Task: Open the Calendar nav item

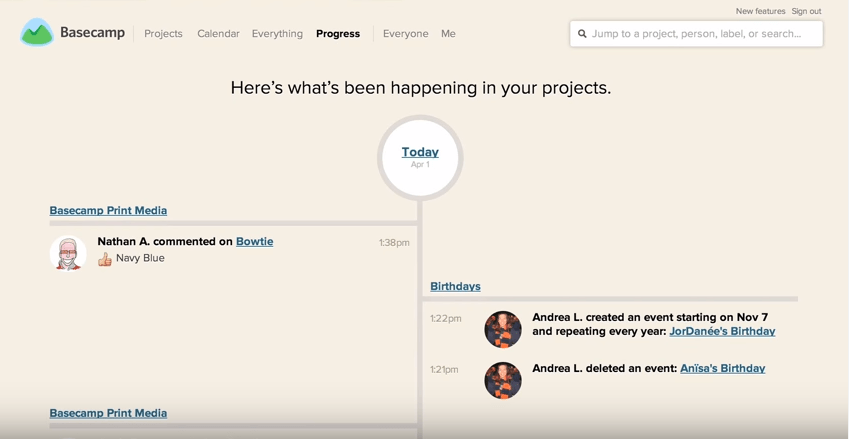Action: point(218,34)
